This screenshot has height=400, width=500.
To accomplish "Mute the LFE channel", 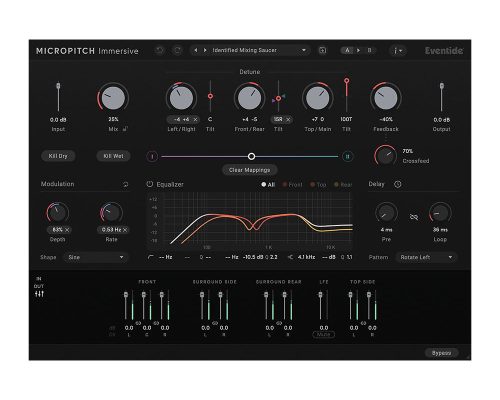I will click(x=324, y=334).
